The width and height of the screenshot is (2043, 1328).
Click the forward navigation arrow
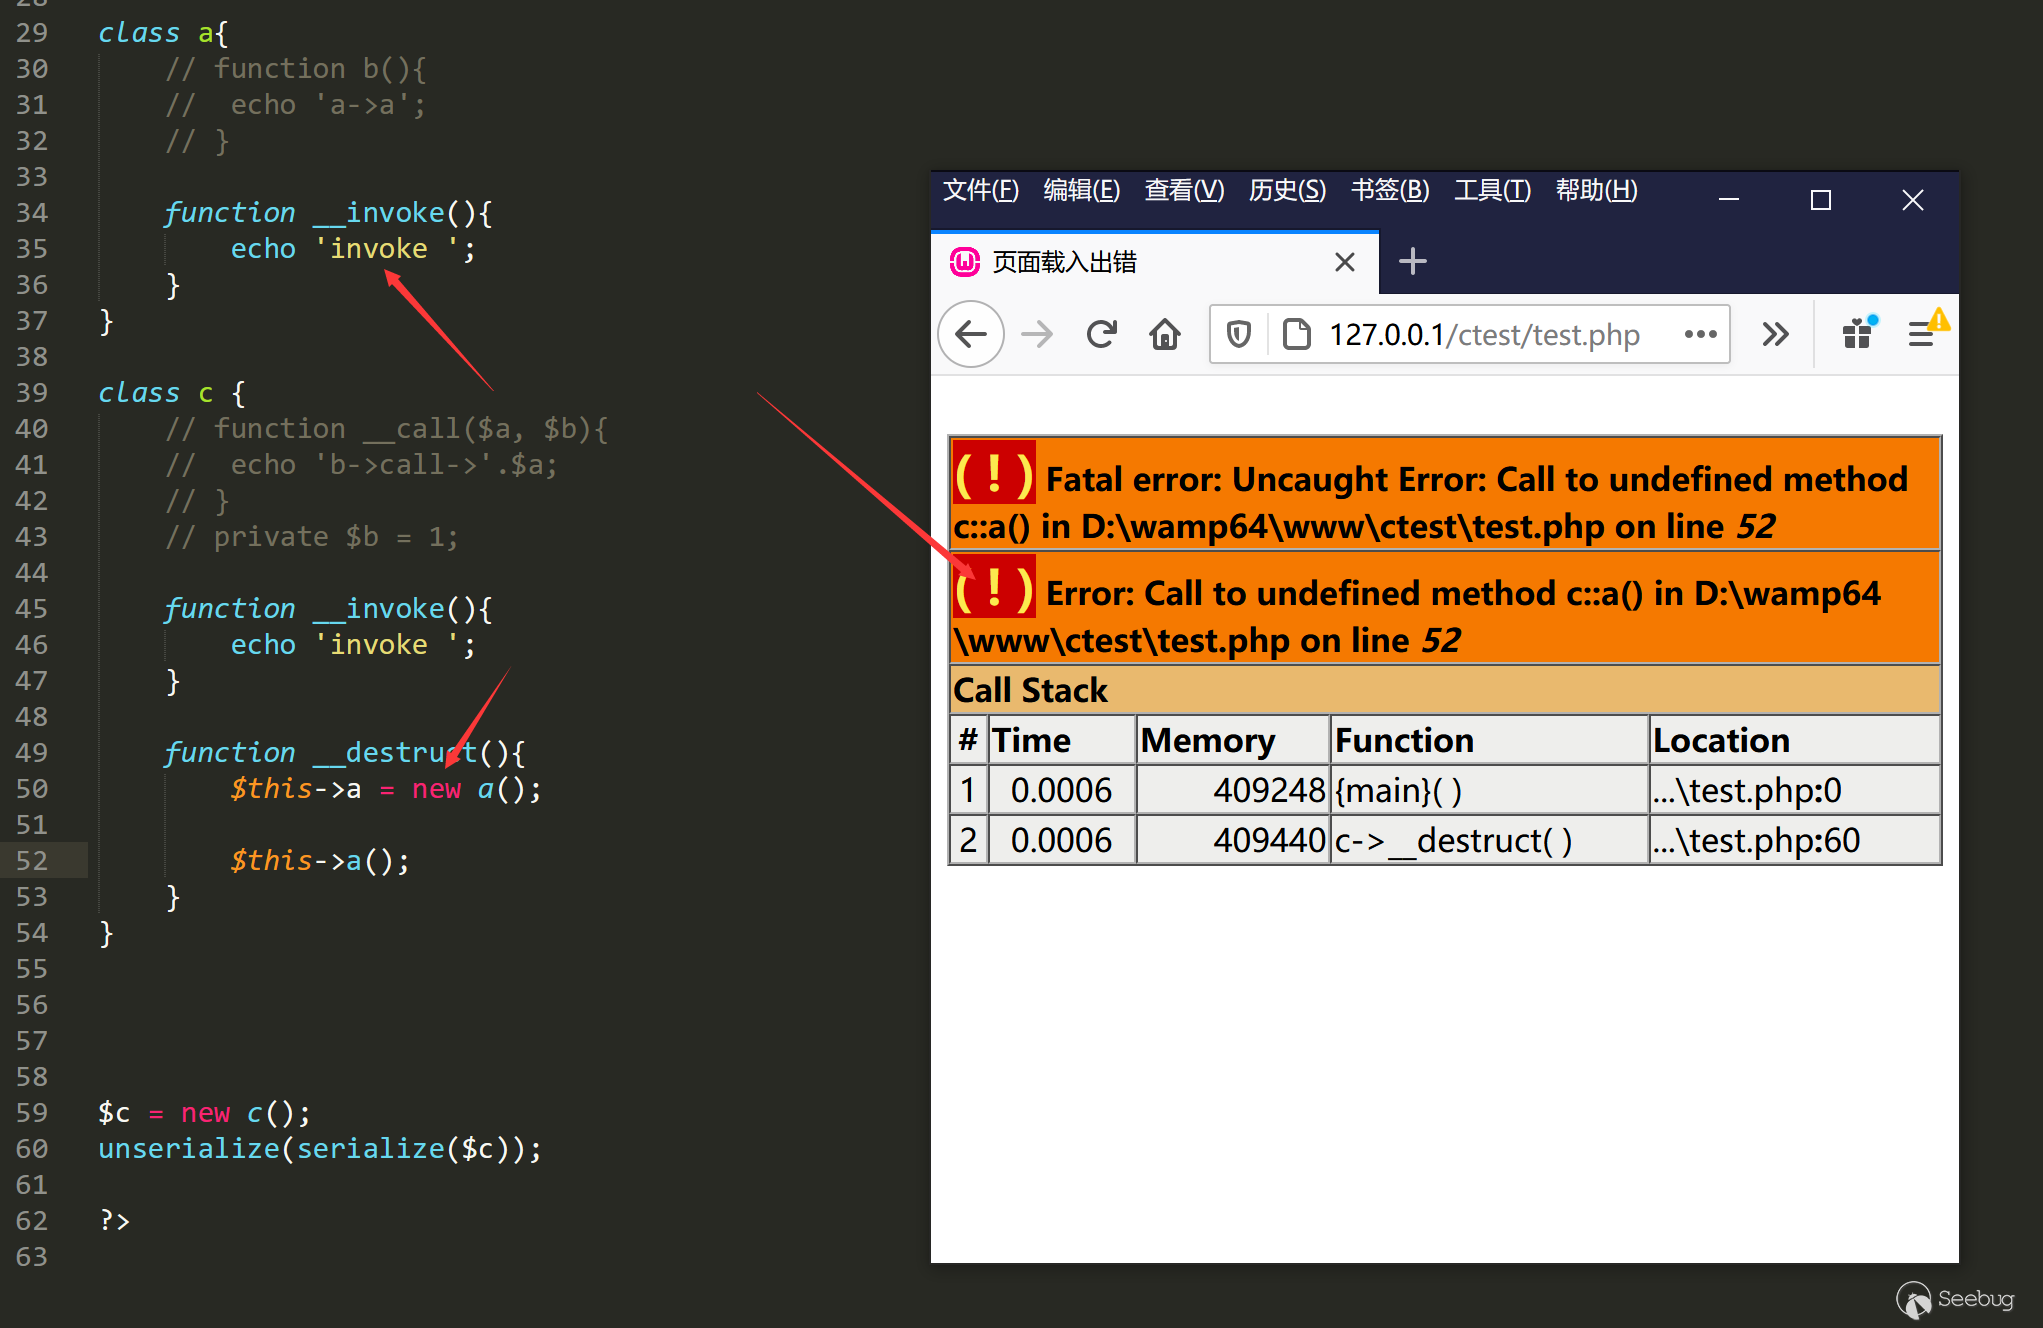pos(1037,334)
